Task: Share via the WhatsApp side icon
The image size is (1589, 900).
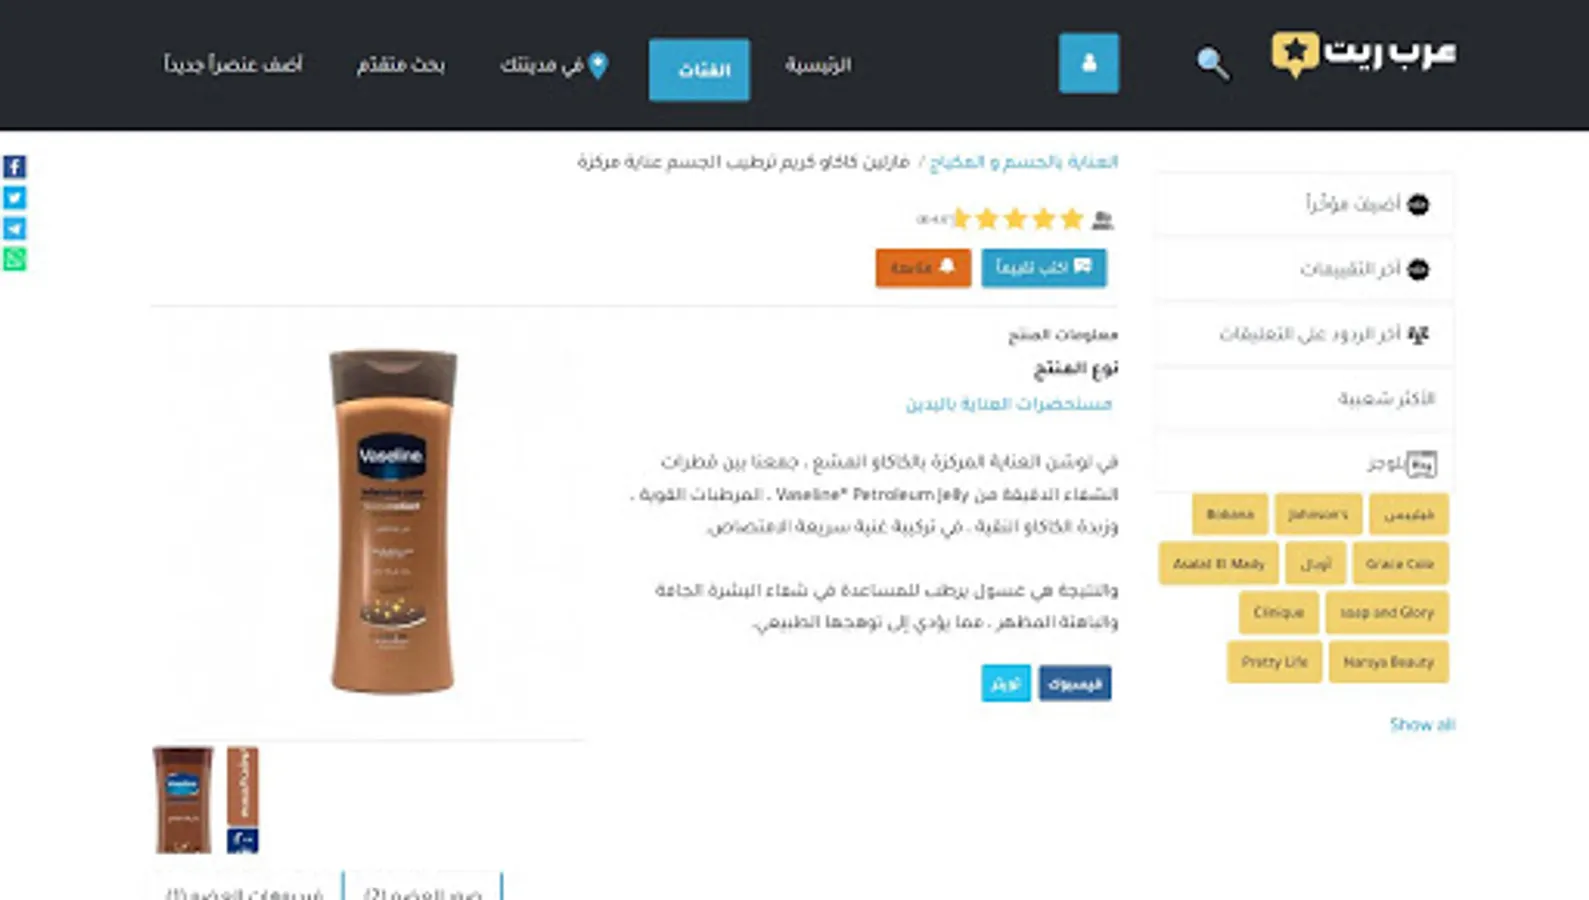Action: [x=14, y=260]
